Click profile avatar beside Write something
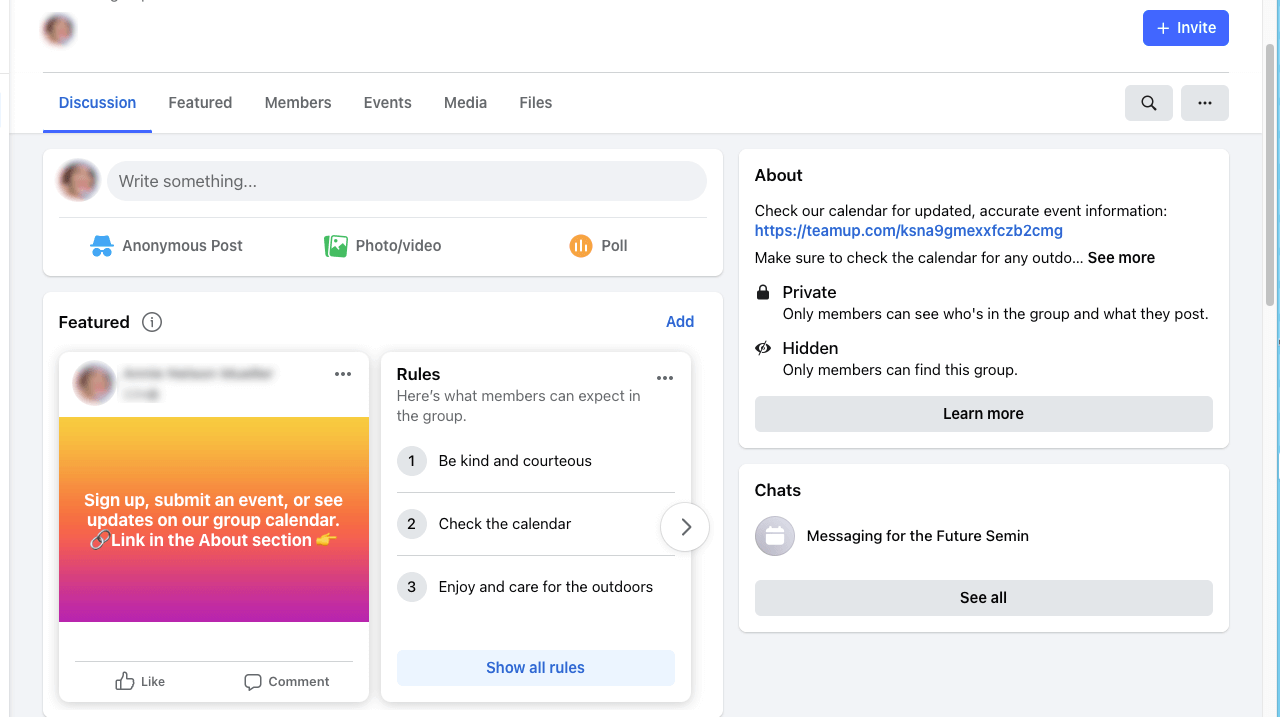Image resolution: width=1280 pixels, height=720 pixels. point(79,181)
